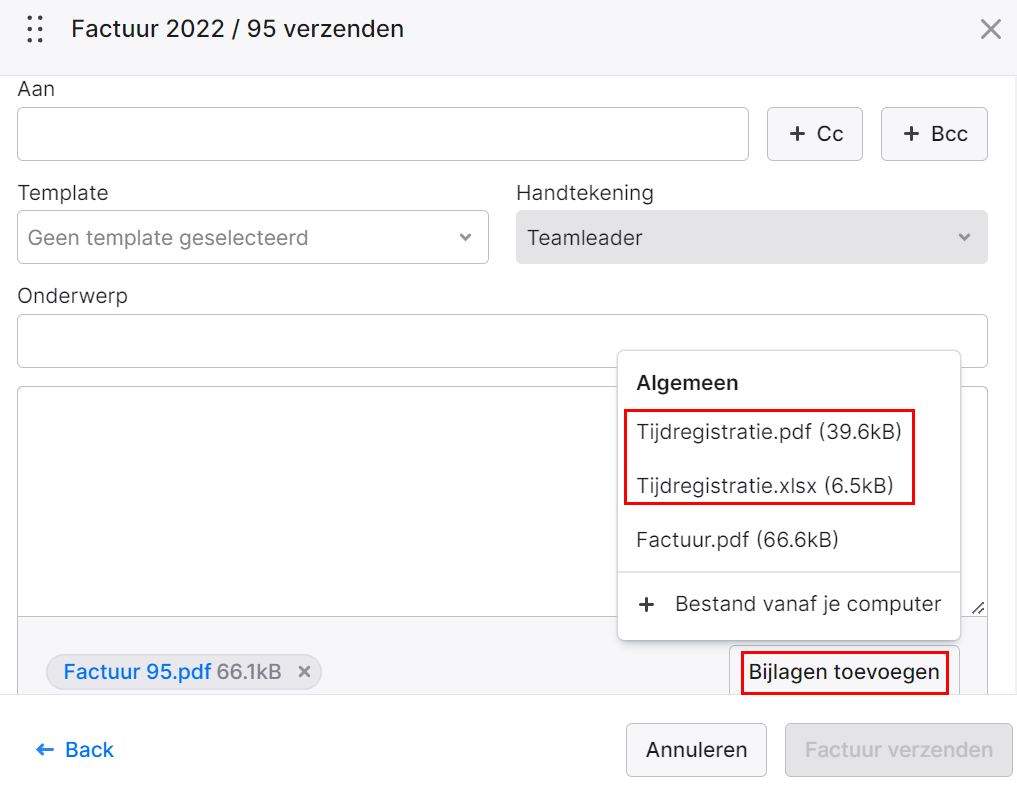
Task: Click the Annuleren button
Action: (x=697, y=750)
